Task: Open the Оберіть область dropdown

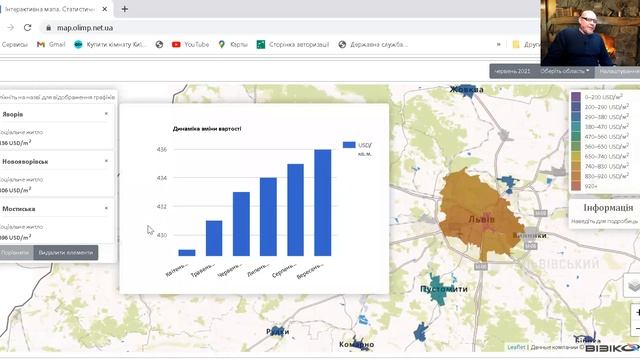Action: point(564,71)
